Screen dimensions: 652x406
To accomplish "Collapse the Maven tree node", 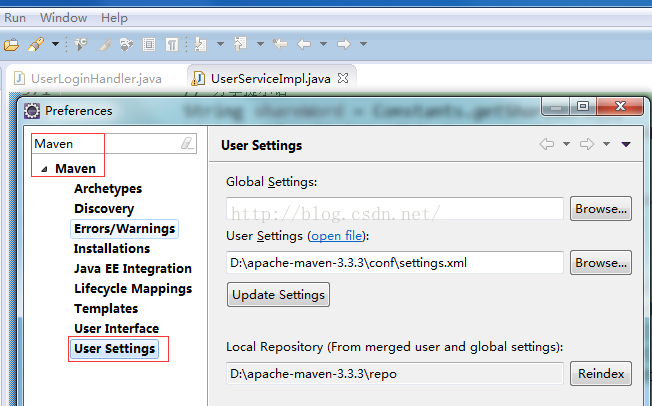I will coord(44,169).
